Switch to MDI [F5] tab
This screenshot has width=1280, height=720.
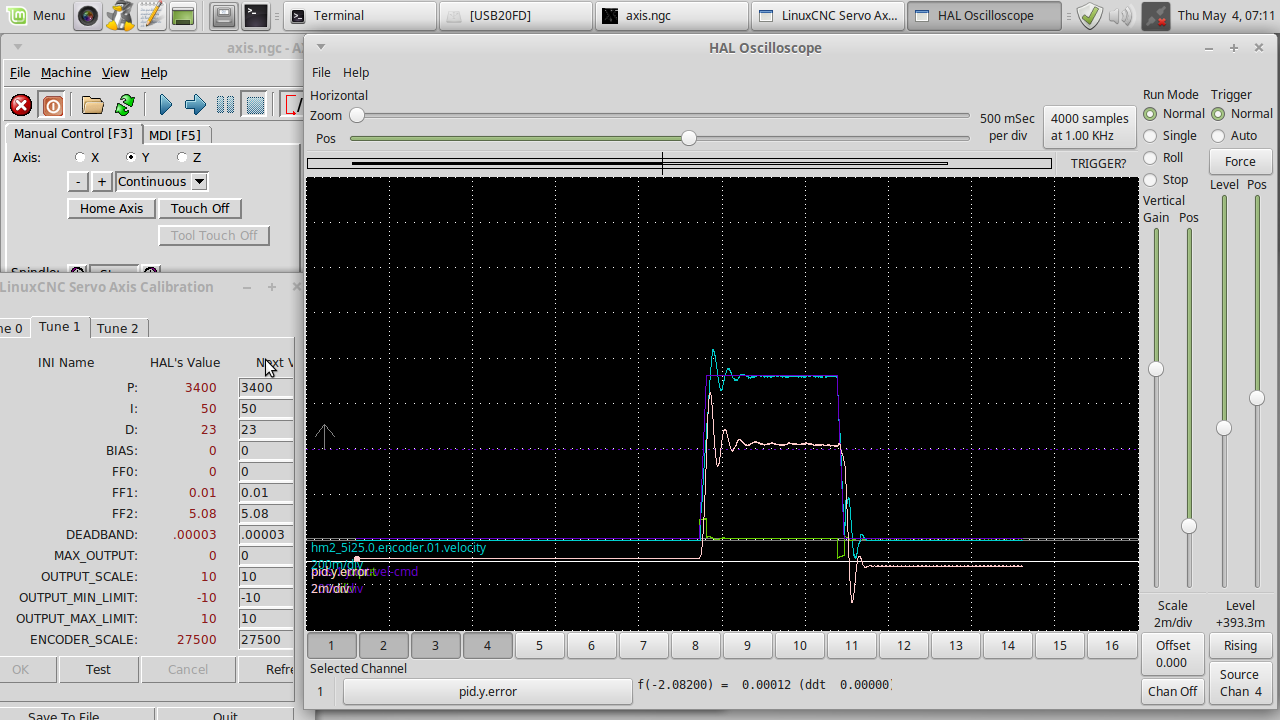coord(174,134)
